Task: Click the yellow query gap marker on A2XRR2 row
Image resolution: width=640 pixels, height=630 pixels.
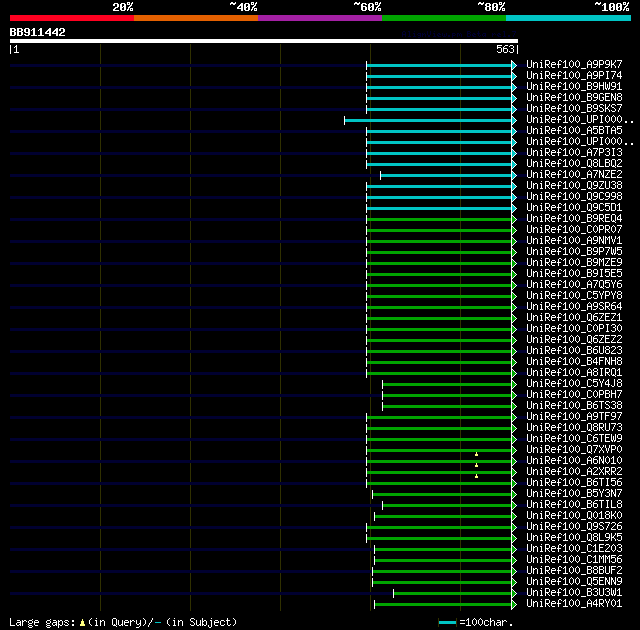Action: point(476,476)
